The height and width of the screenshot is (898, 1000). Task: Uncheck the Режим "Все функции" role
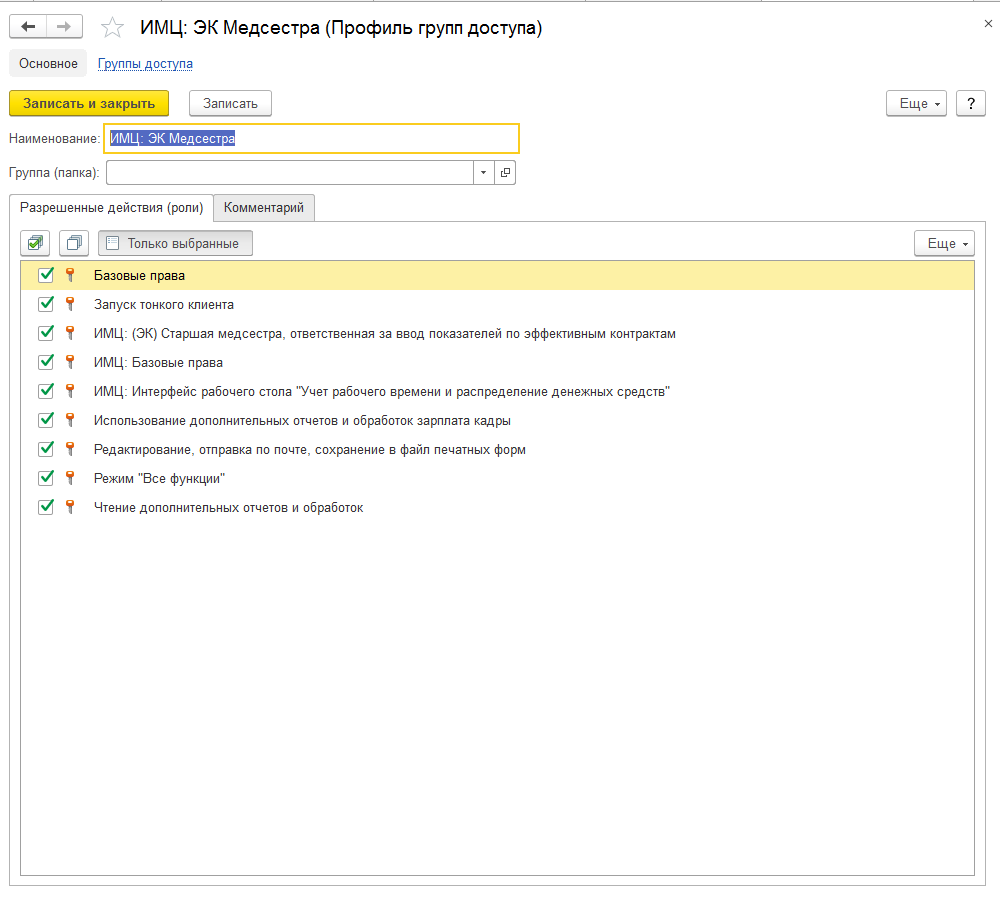(45, 478)
